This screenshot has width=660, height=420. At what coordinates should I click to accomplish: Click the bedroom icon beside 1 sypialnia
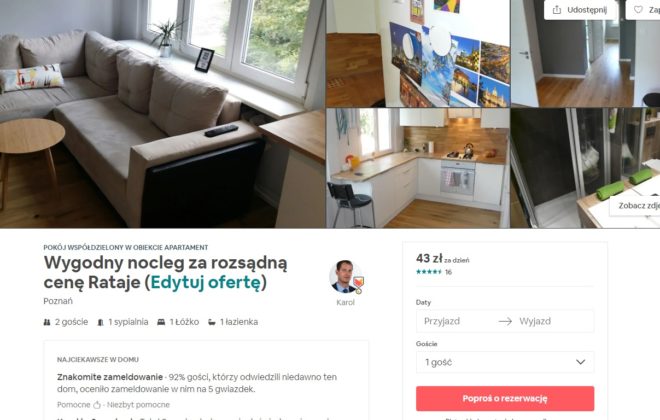tap(100, 322)
